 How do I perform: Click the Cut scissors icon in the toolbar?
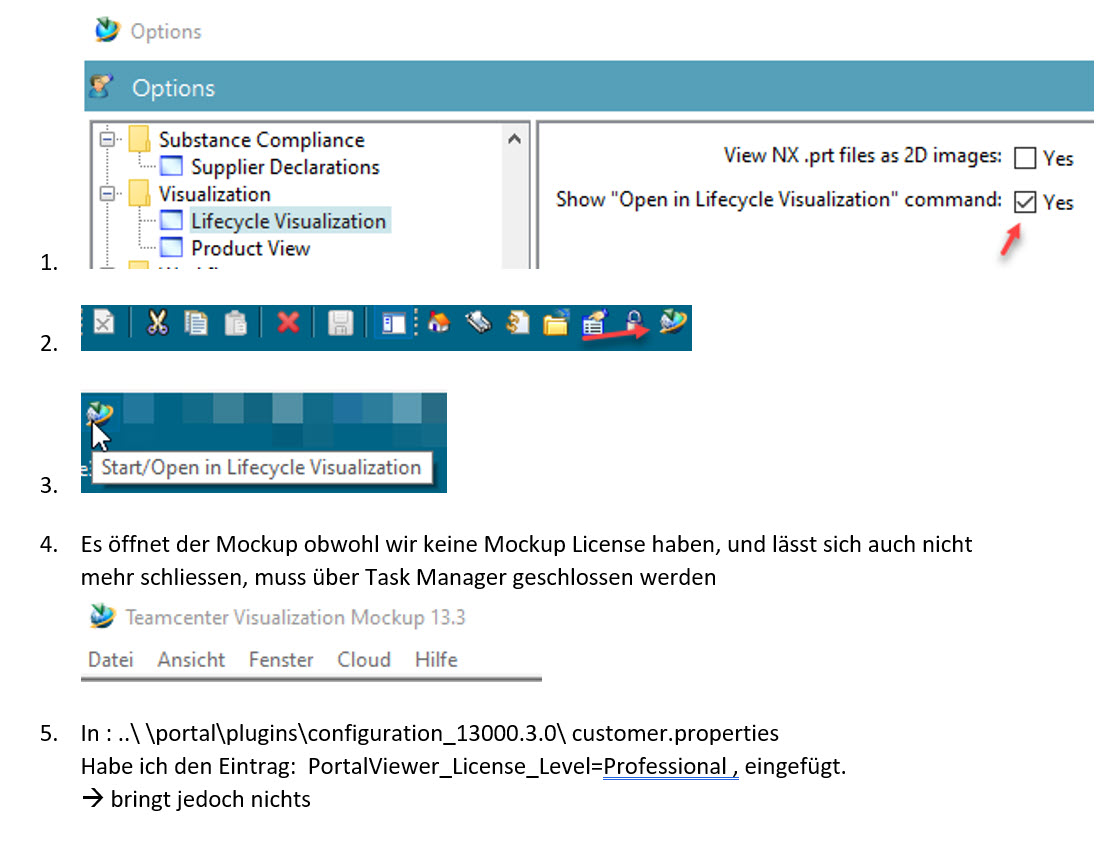click(x=157, y=323)
